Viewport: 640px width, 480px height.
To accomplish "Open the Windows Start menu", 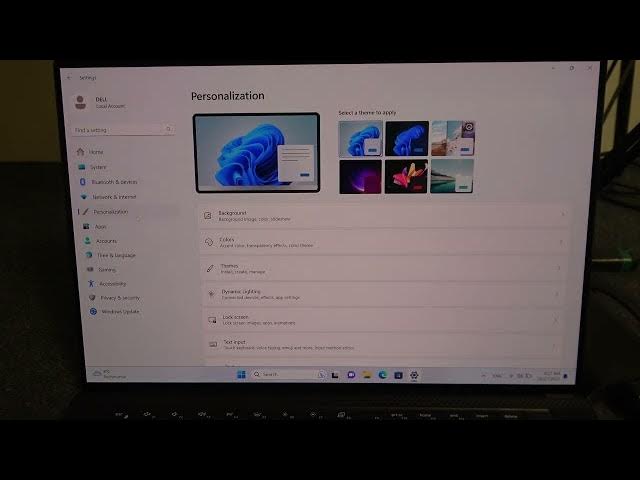I will pos(241,374).
